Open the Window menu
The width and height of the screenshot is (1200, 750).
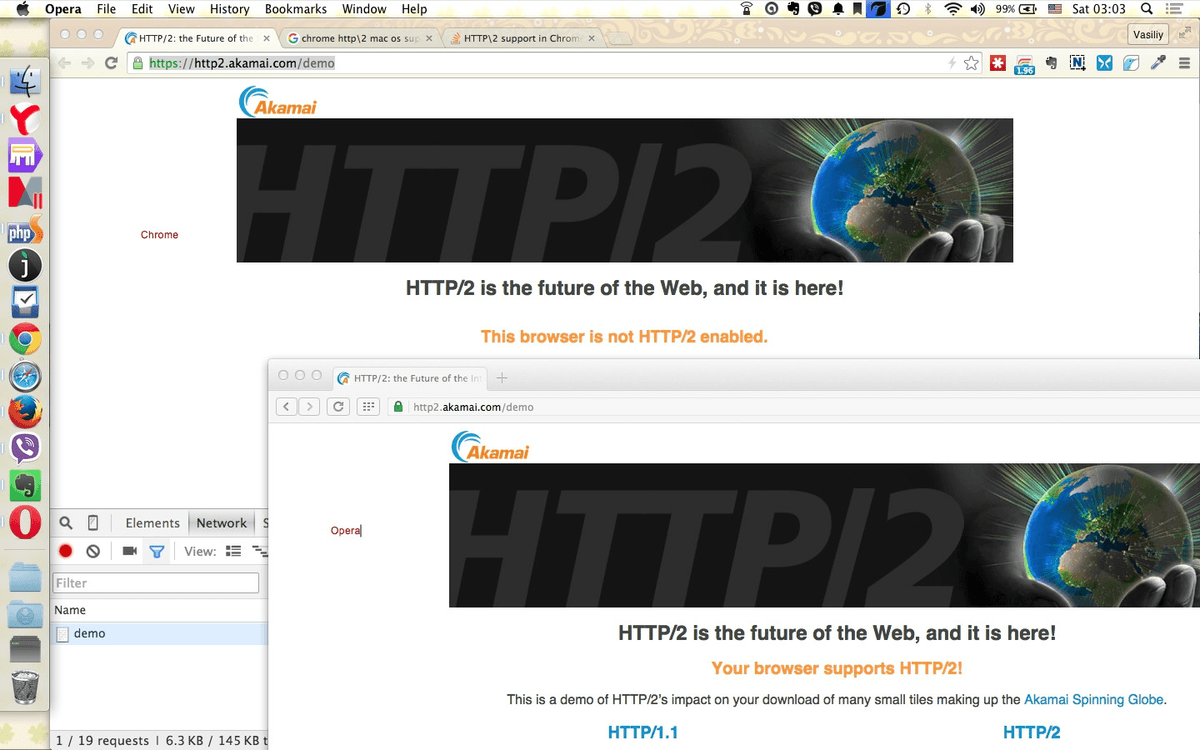coord(364,9)
